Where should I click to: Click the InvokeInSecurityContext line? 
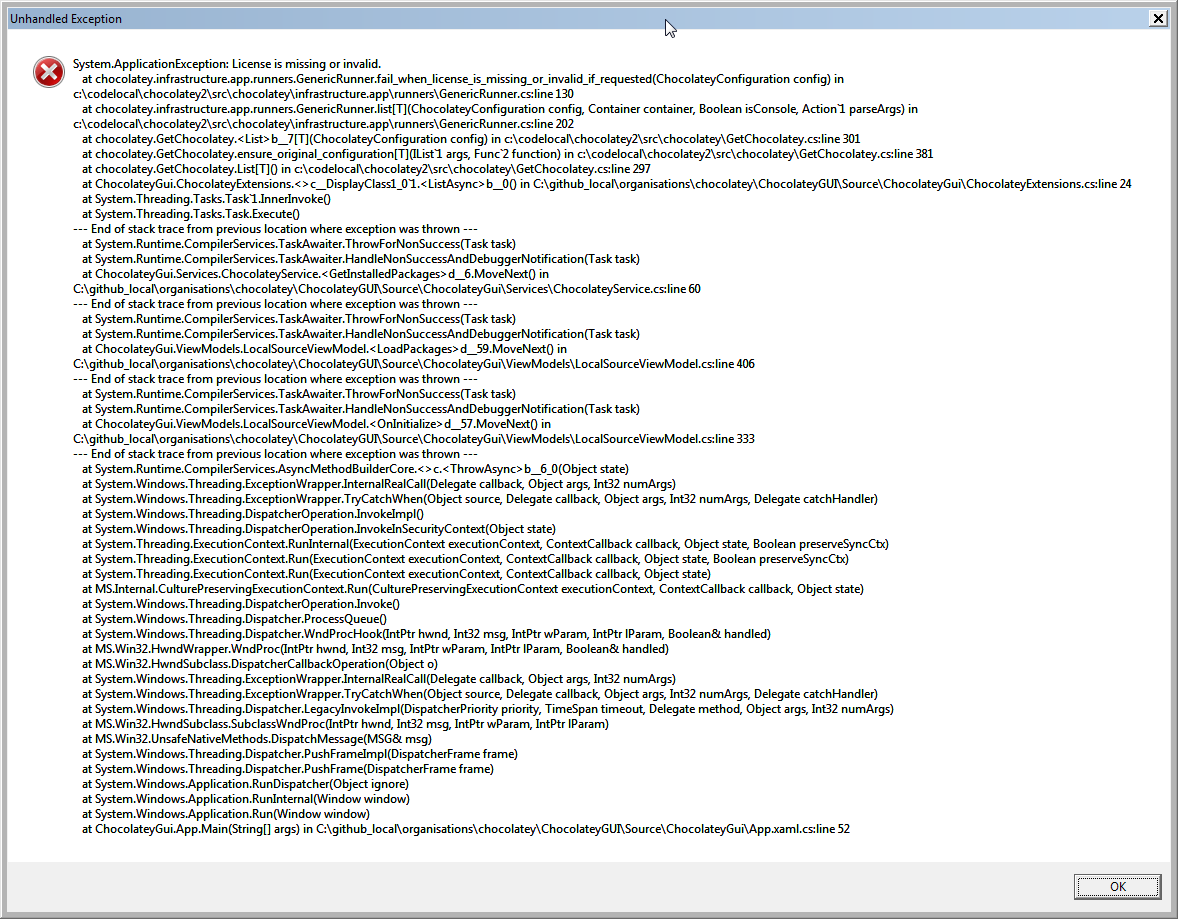point(319,530)
